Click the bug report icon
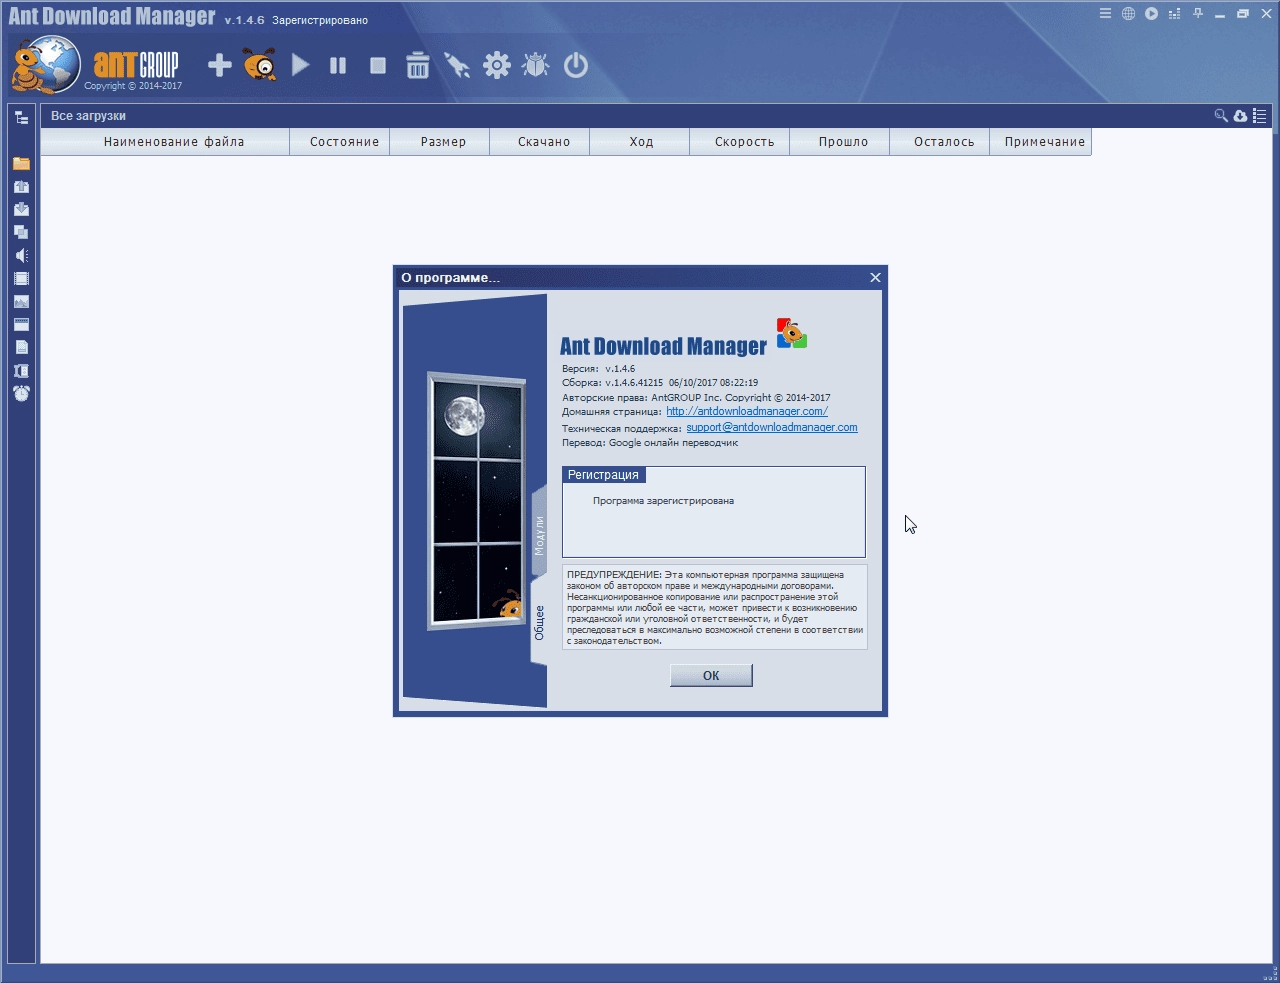This screenshot has height=983, width=1280. (536, 66)
